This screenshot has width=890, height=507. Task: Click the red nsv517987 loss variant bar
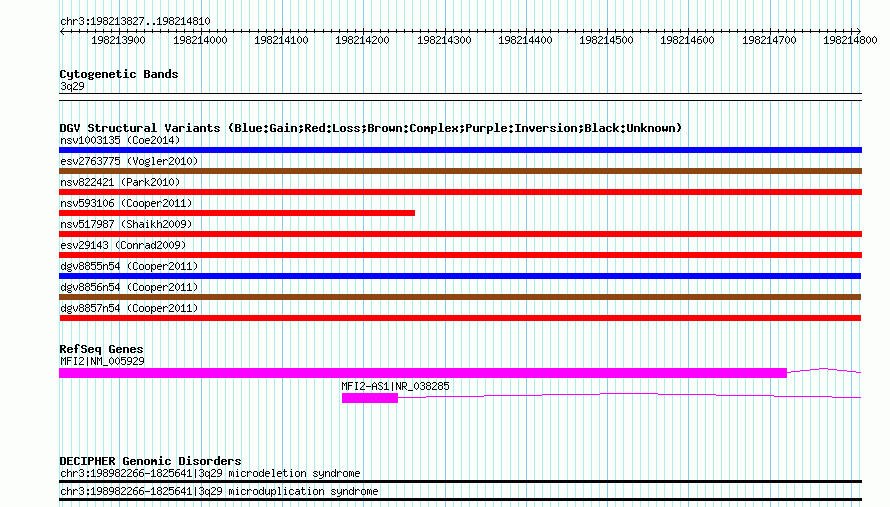point(460,234)
